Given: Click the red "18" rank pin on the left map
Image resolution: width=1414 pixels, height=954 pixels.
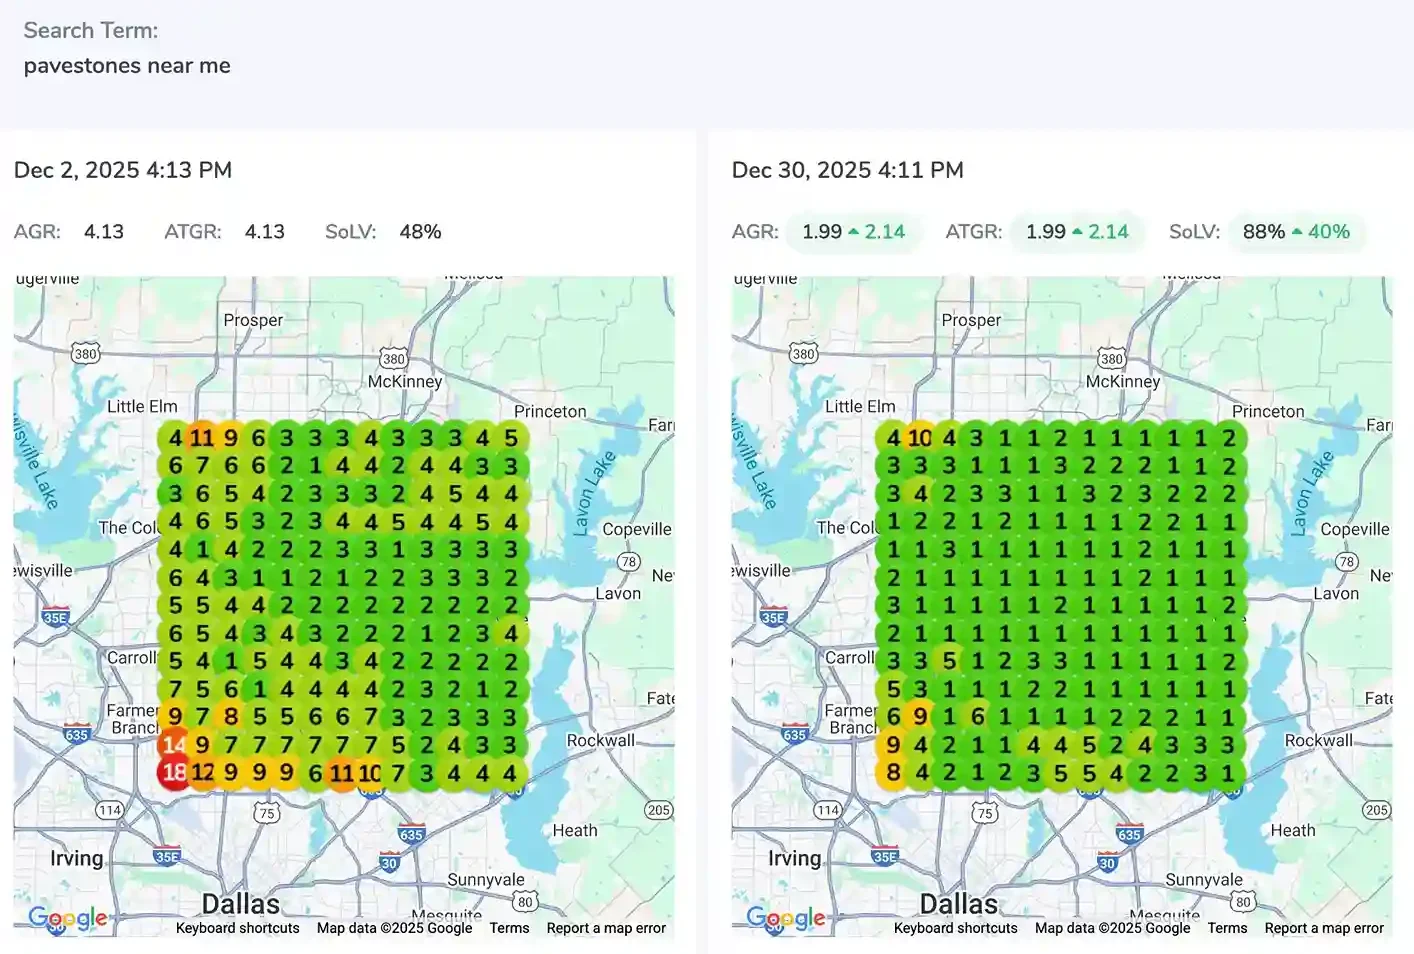Looking at the screenshot, I should tap(172, 772).
